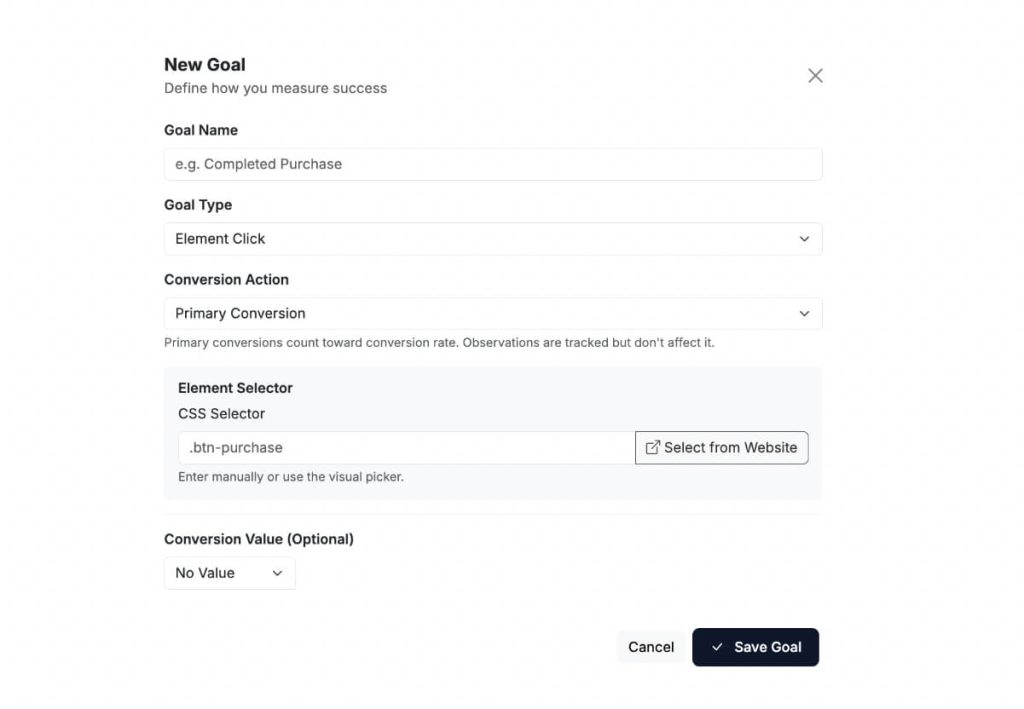Click the chevron on the No Value selector

pyautogui.click(x=277, y=573)
